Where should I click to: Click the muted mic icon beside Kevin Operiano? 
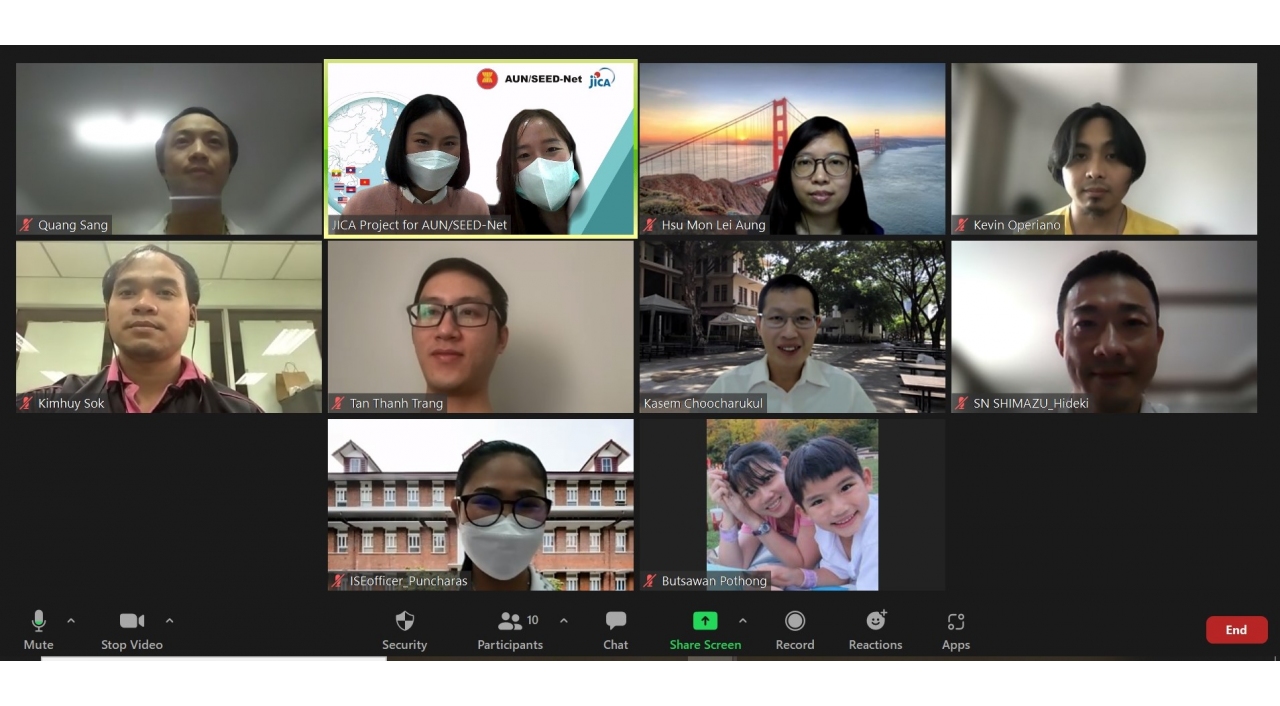[962, 225]
